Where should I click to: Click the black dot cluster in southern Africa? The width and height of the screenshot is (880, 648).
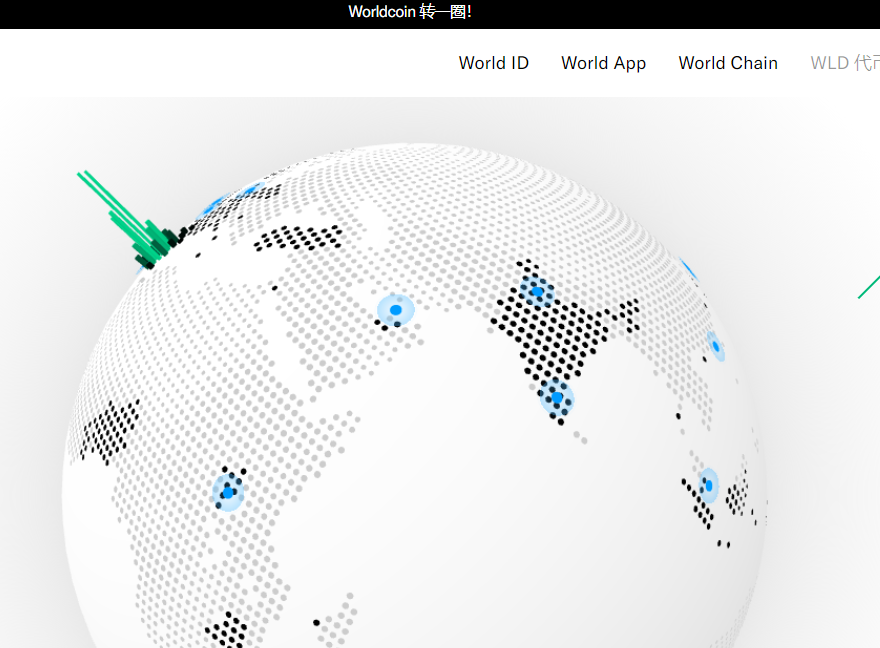(227, 630)
